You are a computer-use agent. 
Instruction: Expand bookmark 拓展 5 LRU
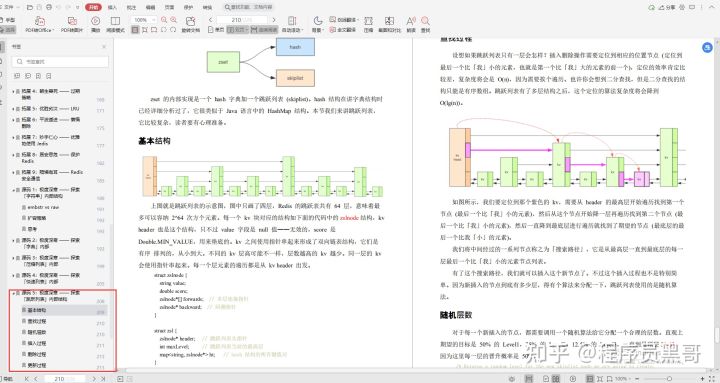(13, 109)
